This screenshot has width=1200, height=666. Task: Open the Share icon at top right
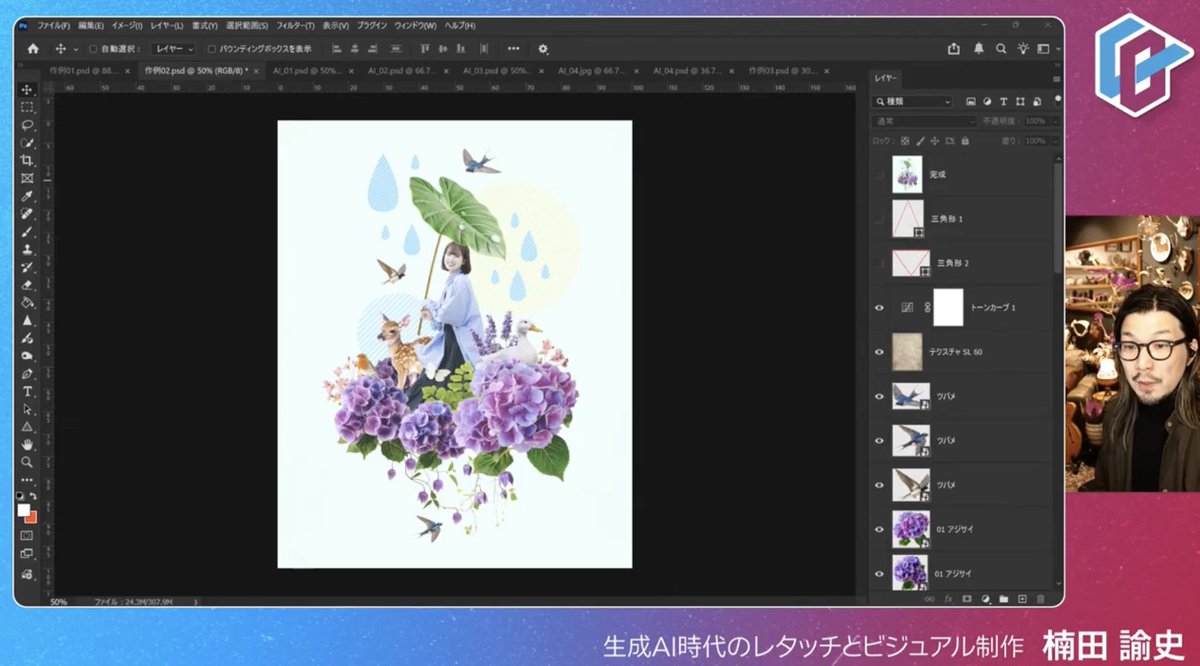tap(953, 48)
